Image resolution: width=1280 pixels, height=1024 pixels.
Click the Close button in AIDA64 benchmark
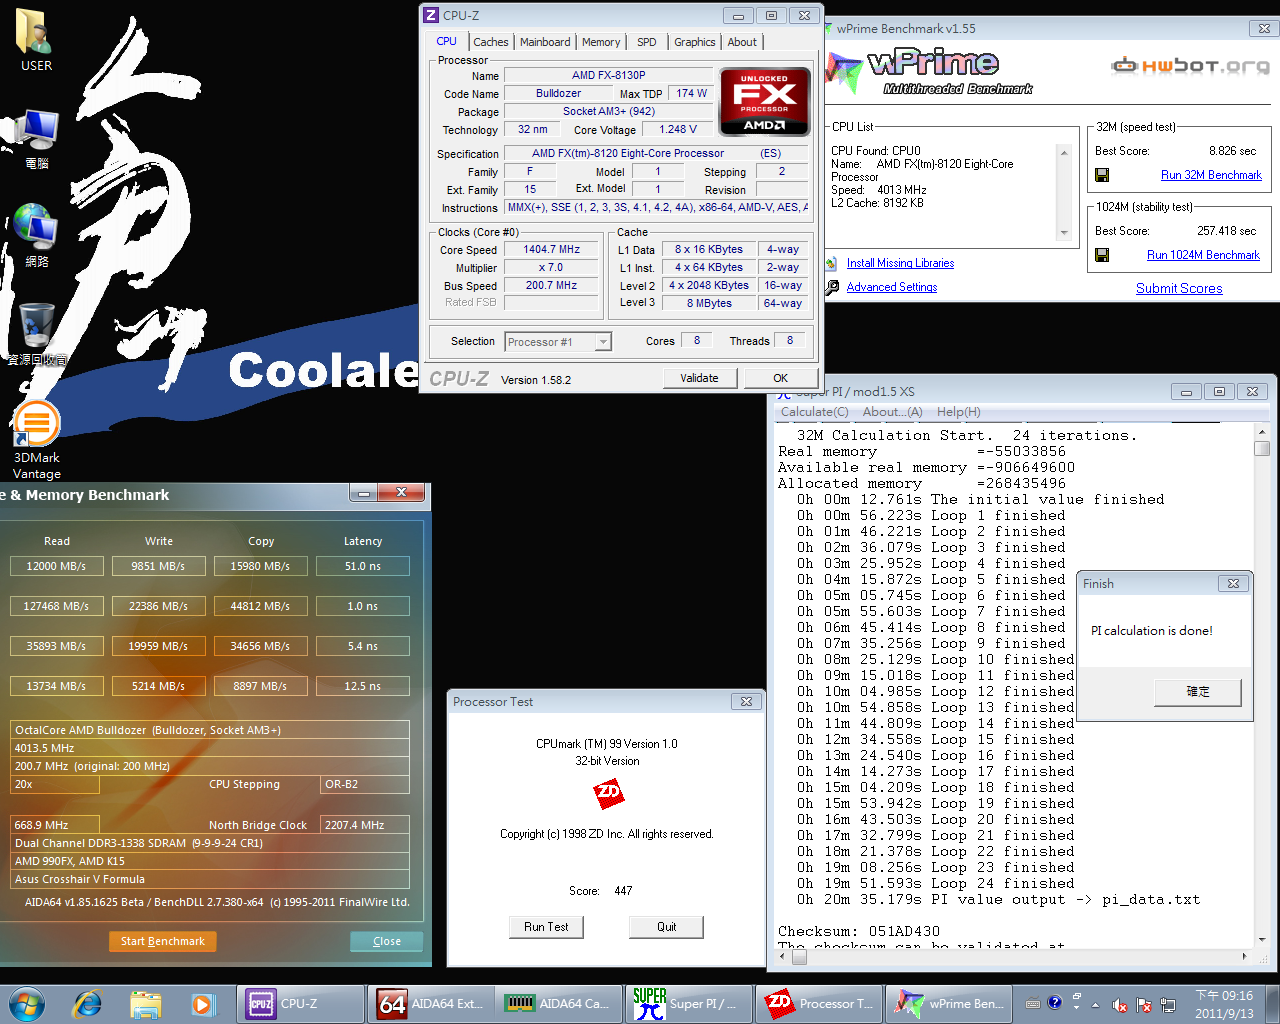pyautogui.click(x=386, y=941)
